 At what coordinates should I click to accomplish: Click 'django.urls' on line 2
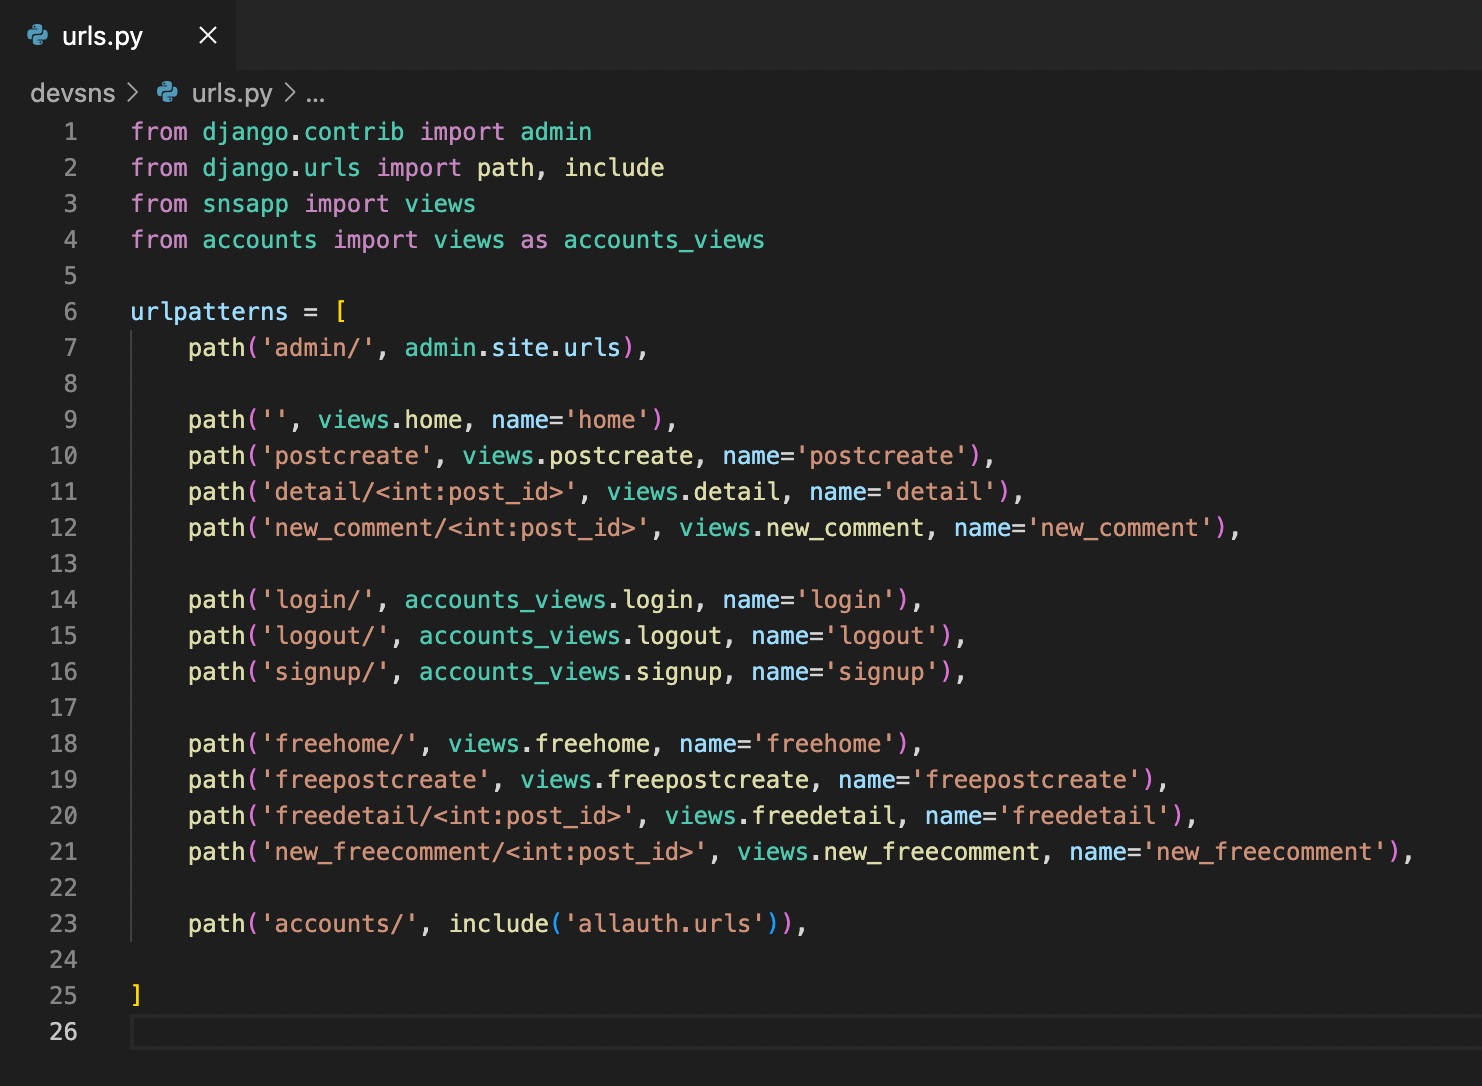[x=281, y=168]
